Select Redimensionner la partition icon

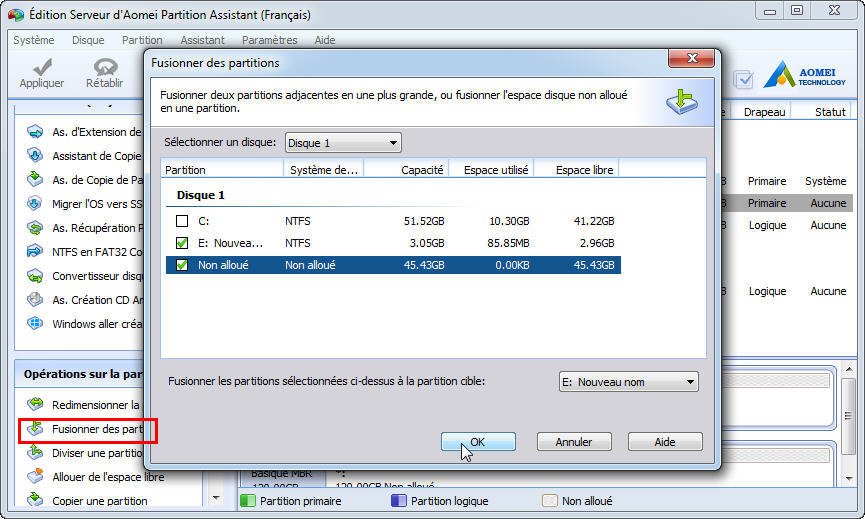(35, 404)
